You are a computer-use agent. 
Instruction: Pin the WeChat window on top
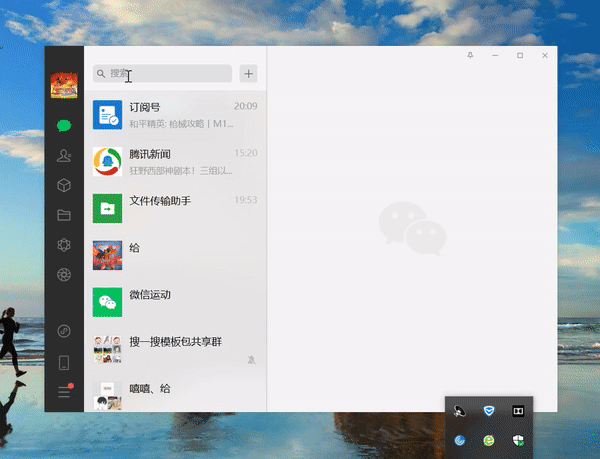(470, 55)
